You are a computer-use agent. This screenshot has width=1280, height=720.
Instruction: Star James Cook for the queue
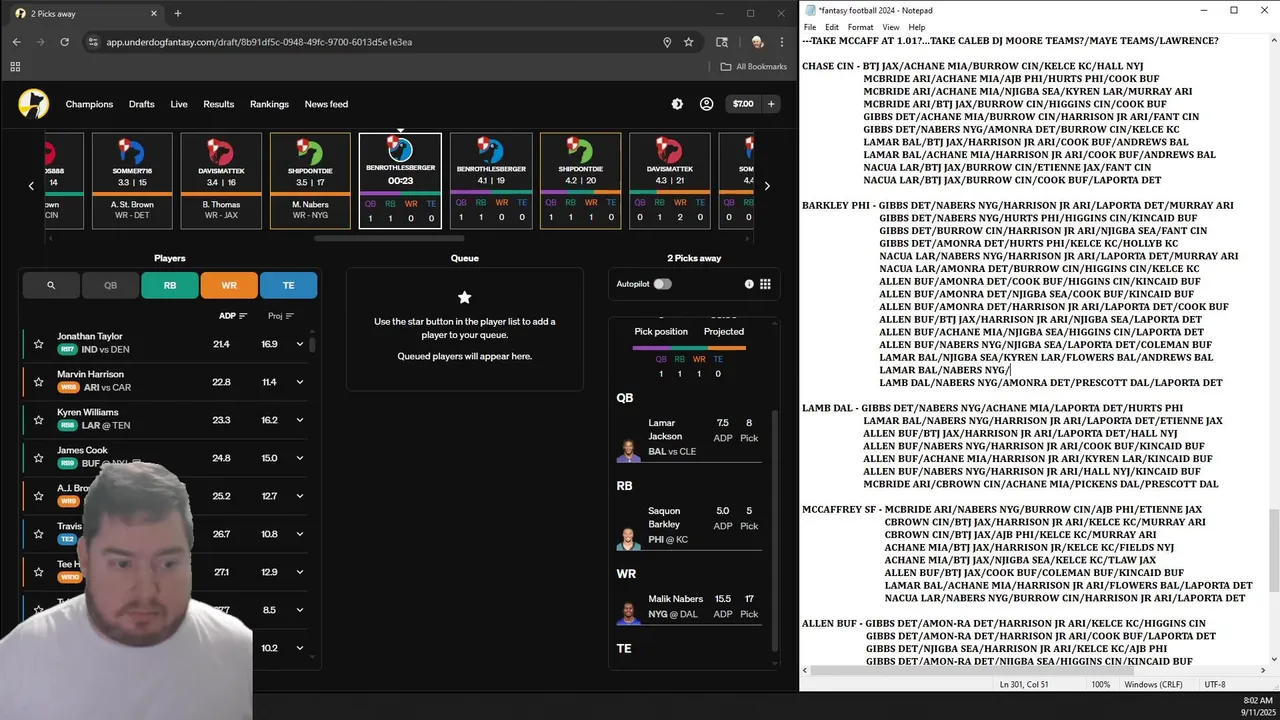[x=38, y=458]
